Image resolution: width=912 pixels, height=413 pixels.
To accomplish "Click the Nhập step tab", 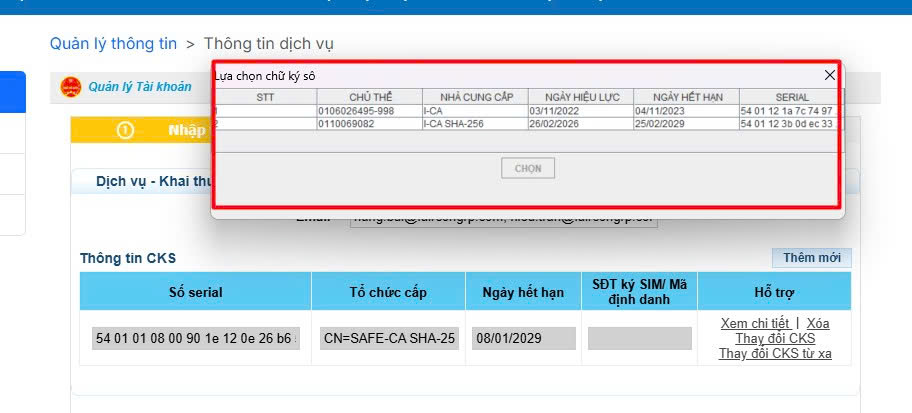I will tap(186, 130).
